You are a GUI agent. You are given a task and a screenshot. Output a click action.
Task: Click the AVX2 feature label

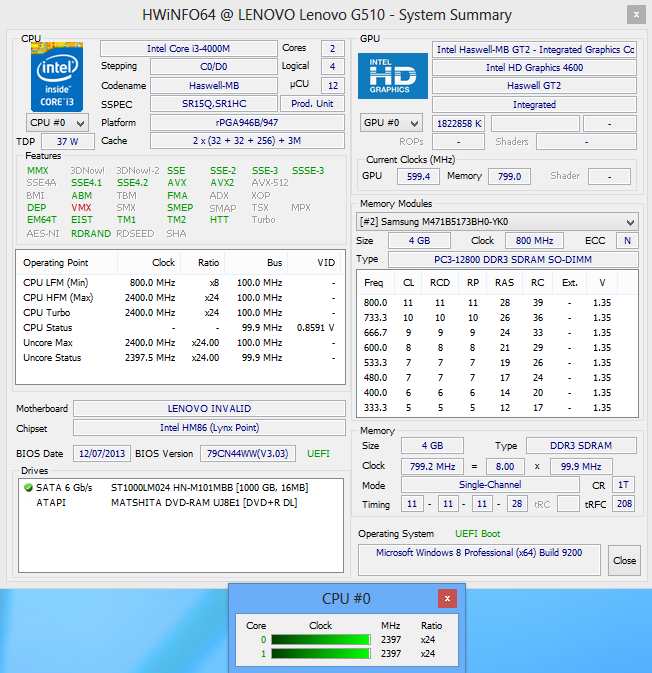[222, 183]
